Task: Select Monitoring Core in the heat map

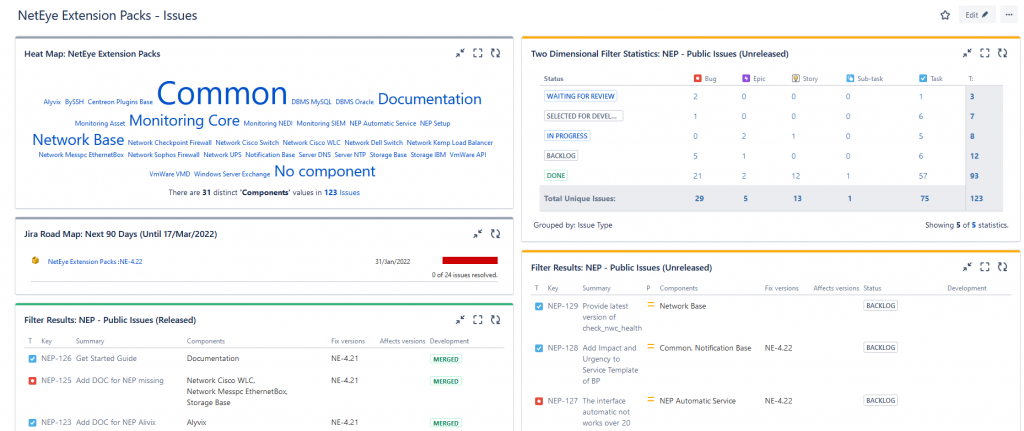Action: (184, 121)
